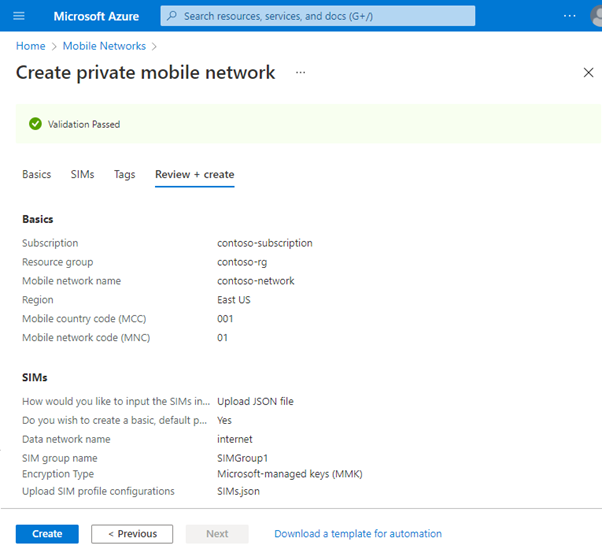Go to the Mobile Networks breadcrumb
This screenshot has height=553, width=602.
pos(104,46)
